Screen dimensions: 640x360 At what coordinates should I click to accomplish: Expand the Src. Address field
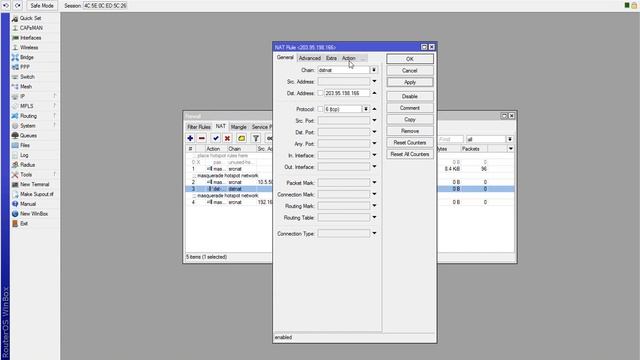tap(374, 82)
